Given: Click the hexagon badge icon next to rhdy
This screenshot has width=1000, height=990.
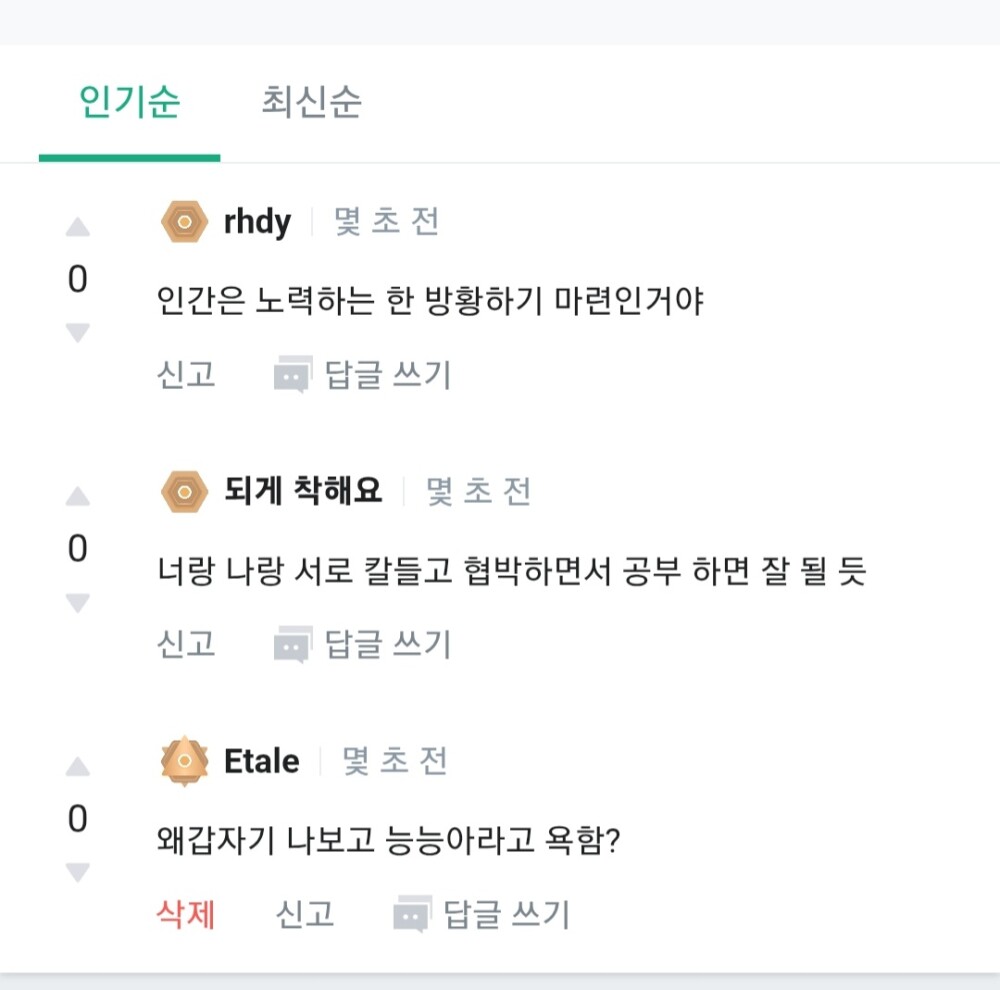Looking at the screenshot, I should (x=184, y=221).
